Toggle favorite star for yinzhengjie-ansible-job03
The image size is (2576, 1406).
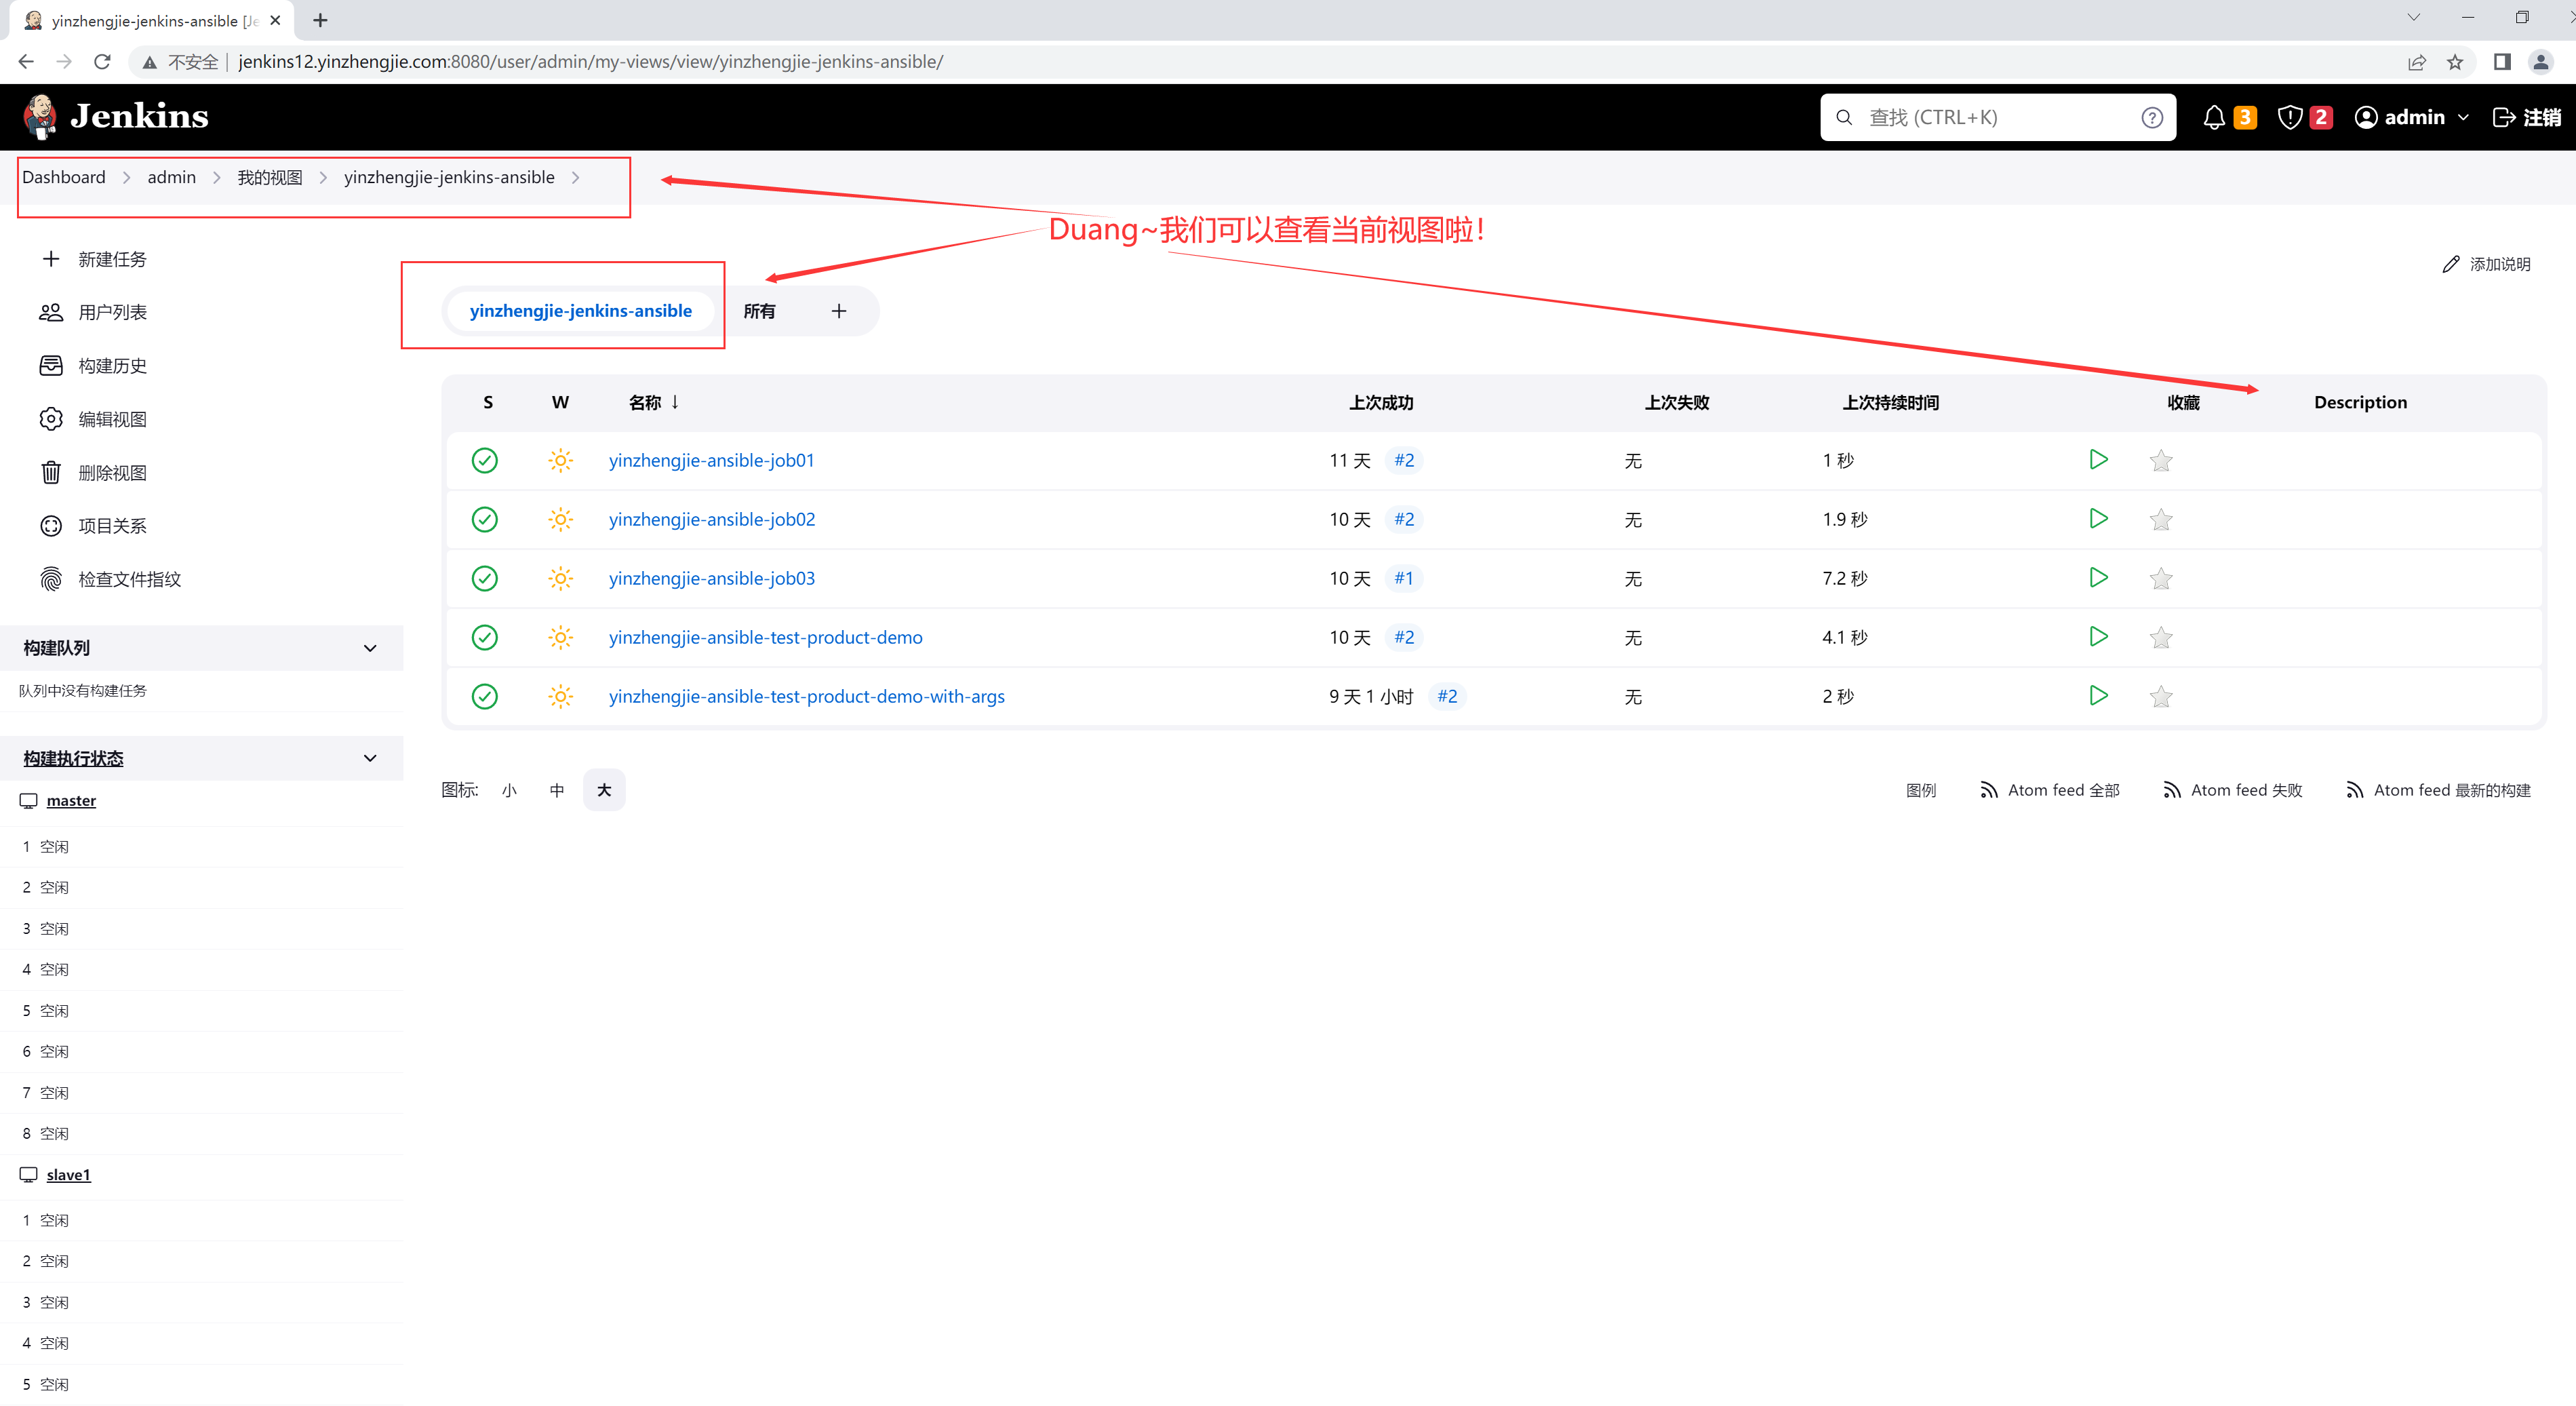[x=2160, y=579]
